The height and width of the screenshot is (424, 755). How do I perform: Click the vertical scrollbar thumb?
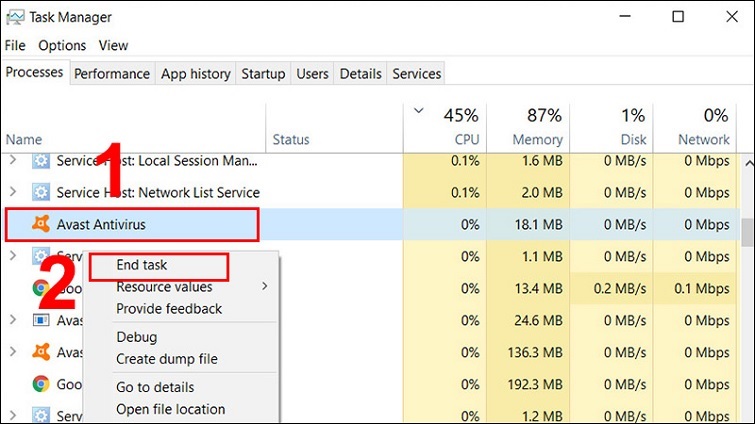tap(746, 231)
